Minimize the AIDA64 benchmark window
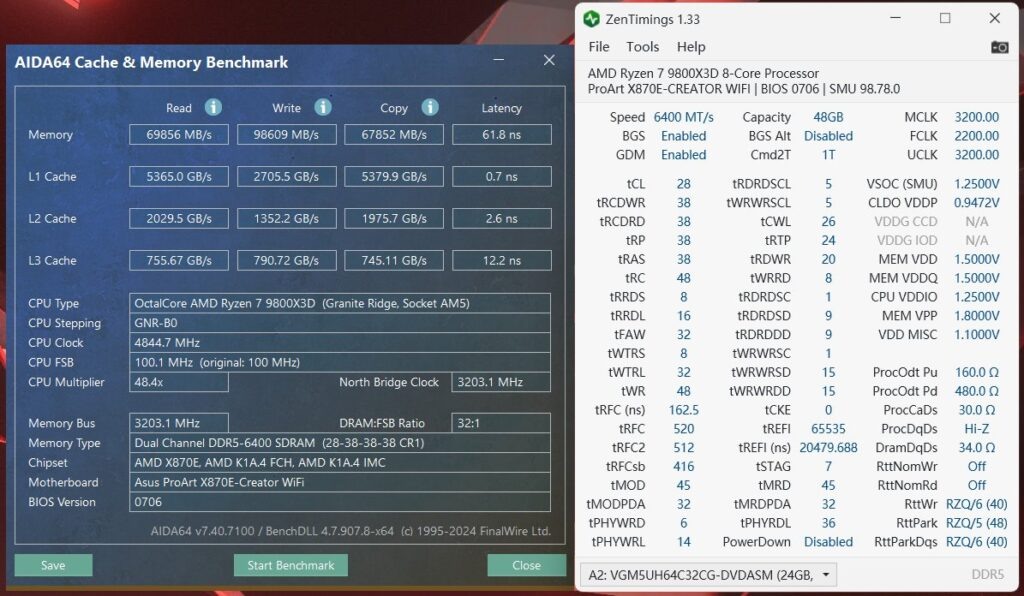This screenshot has height=596, width=1024. point(499,60)
